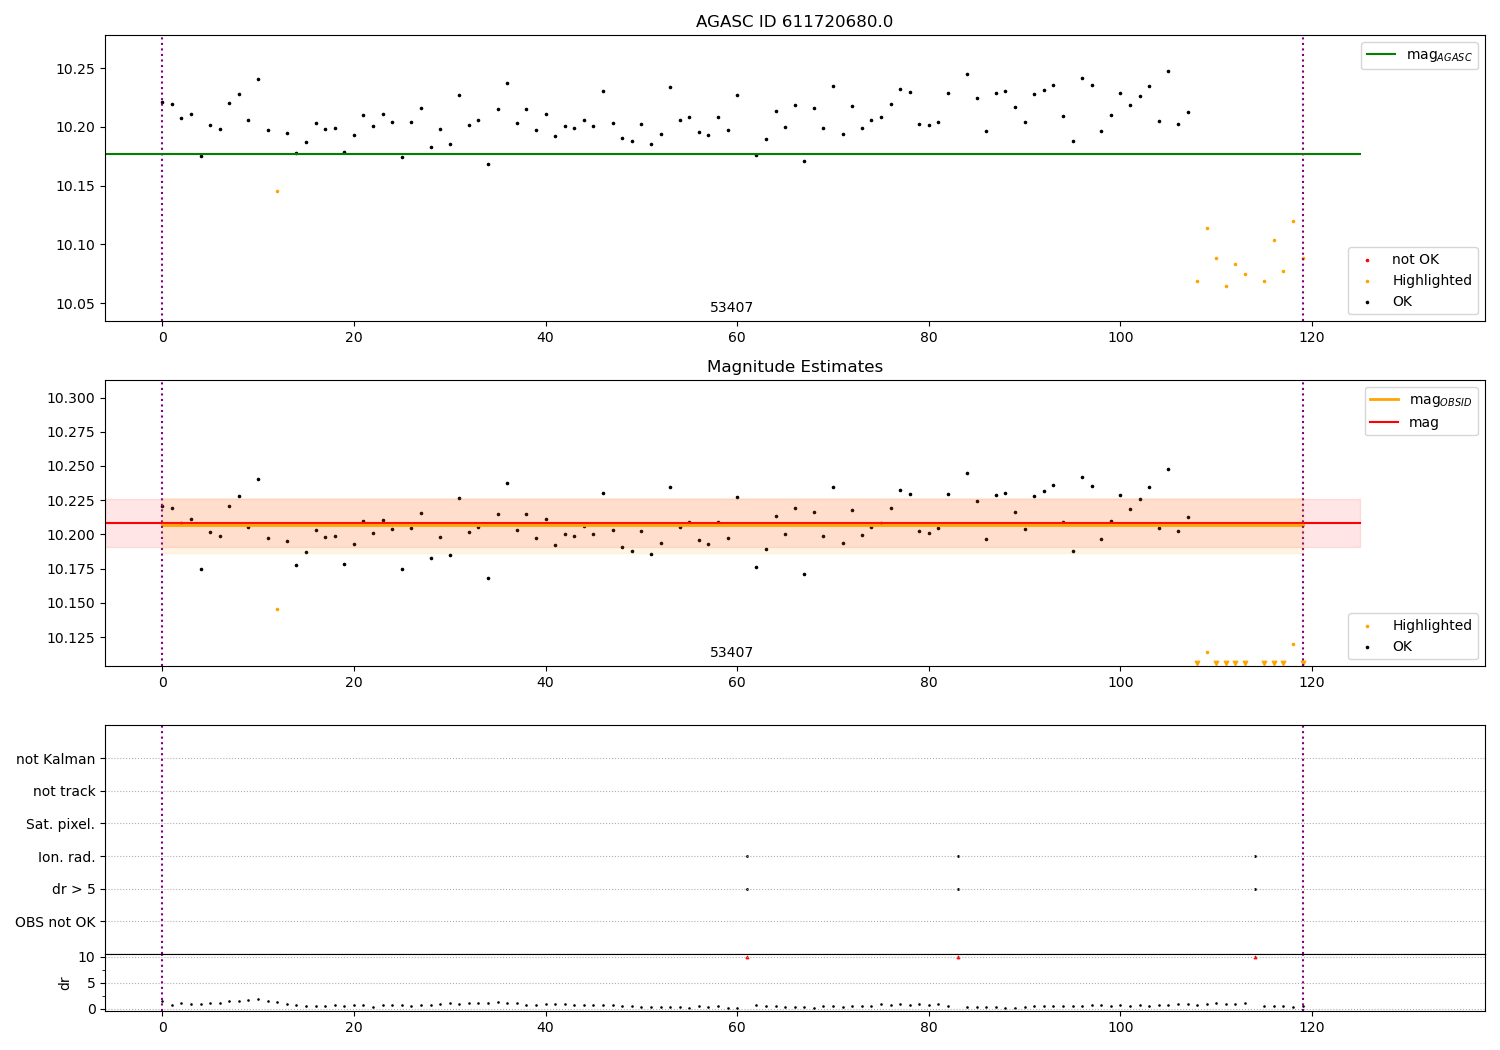
Task: Click the 'Sat. pixel.' row label
Action: tap(61, 824)
